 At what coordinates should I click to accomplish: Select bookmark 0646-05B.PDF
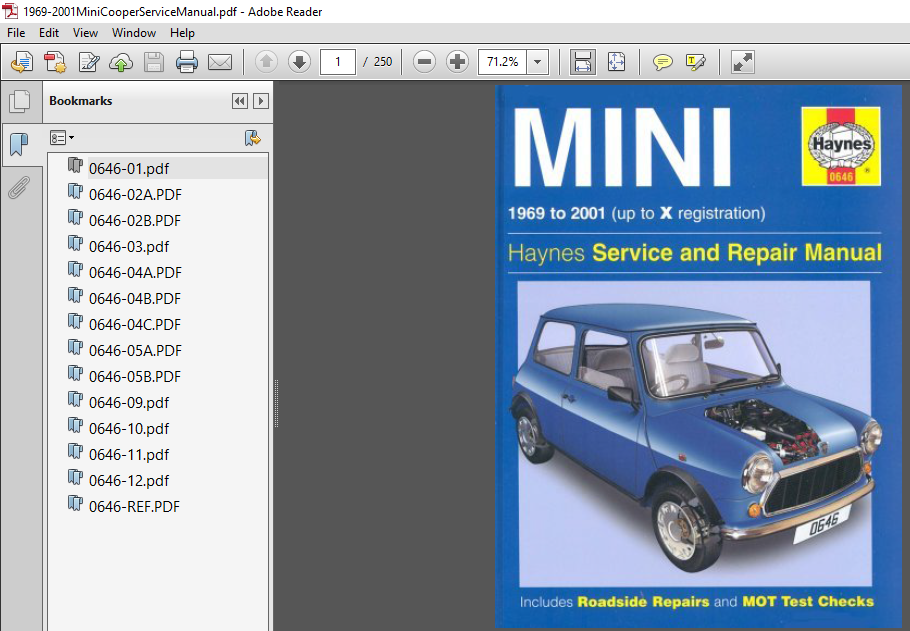click(135, 377)
